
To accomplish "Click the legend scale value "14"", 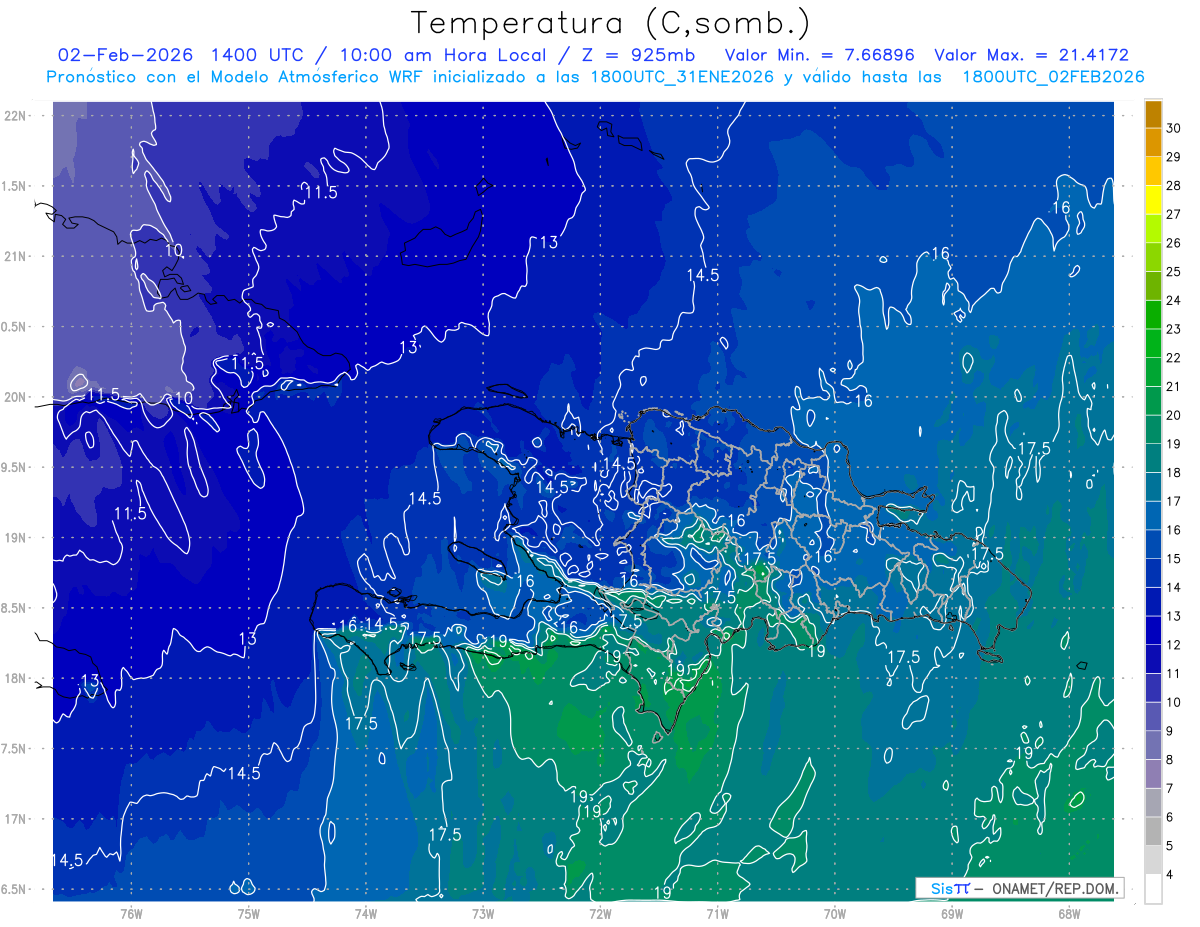I will click(1174, 587).
